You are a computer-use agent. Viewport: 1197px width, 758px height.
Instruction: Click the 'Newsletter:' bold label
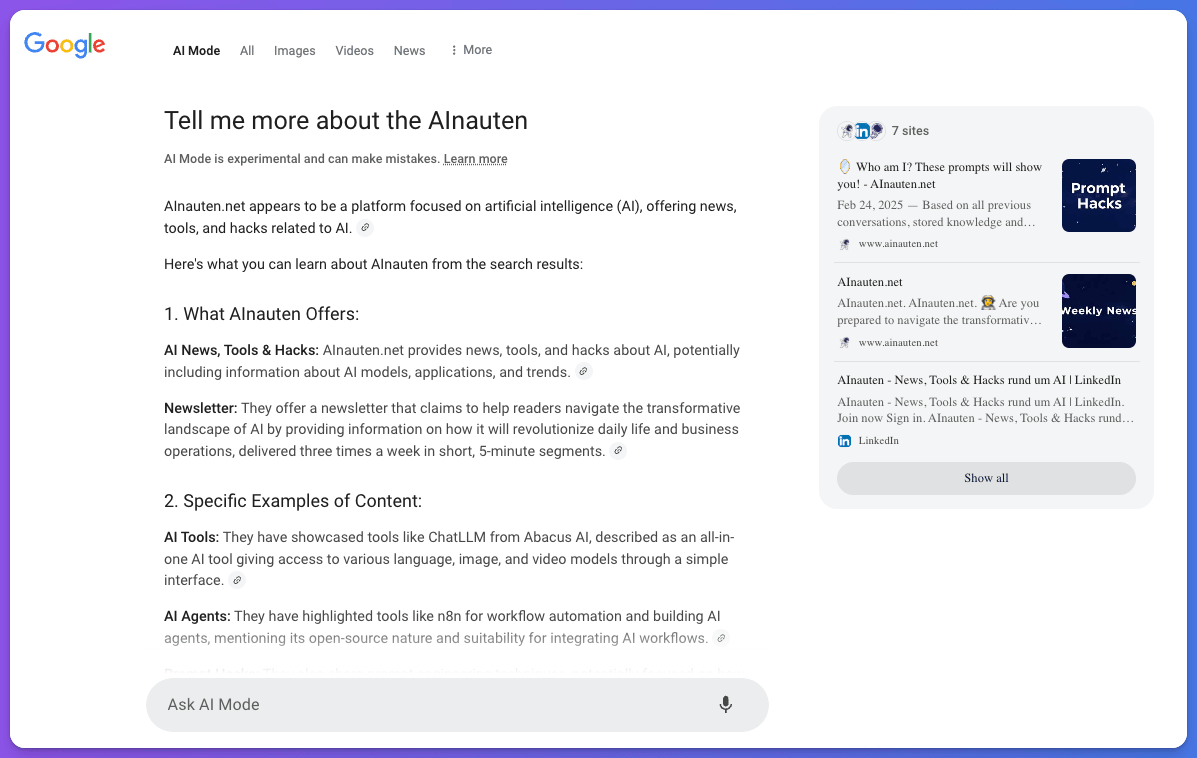tap(201, 408)
